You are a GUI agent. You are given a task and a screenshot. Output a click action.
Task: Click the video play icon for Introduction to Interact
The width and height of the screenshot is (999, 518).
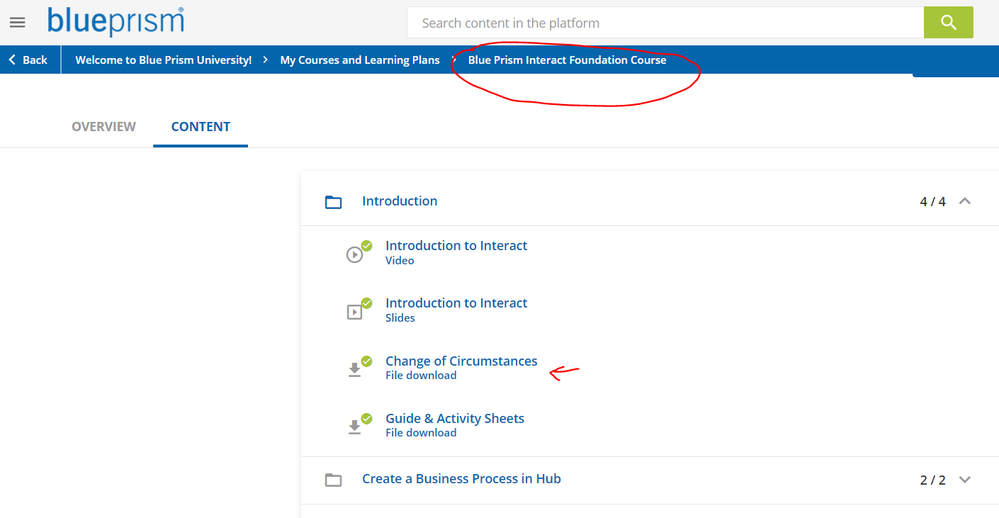(355, 254)
